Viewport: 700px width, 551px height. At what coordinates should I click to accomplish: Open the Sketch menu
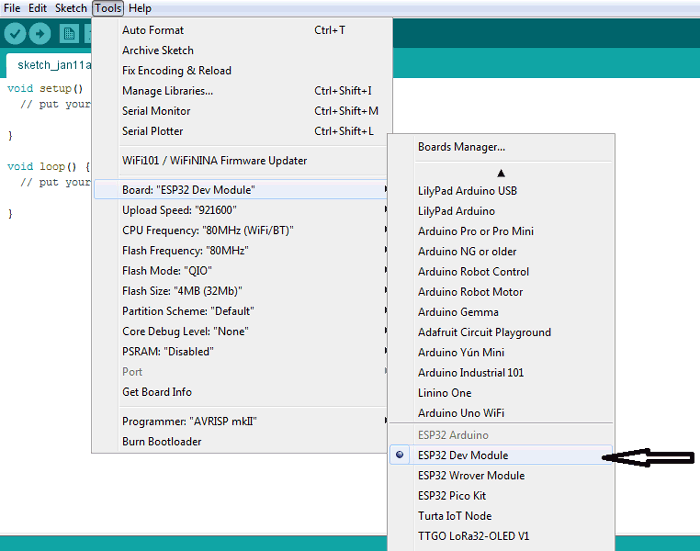point(71,8)
